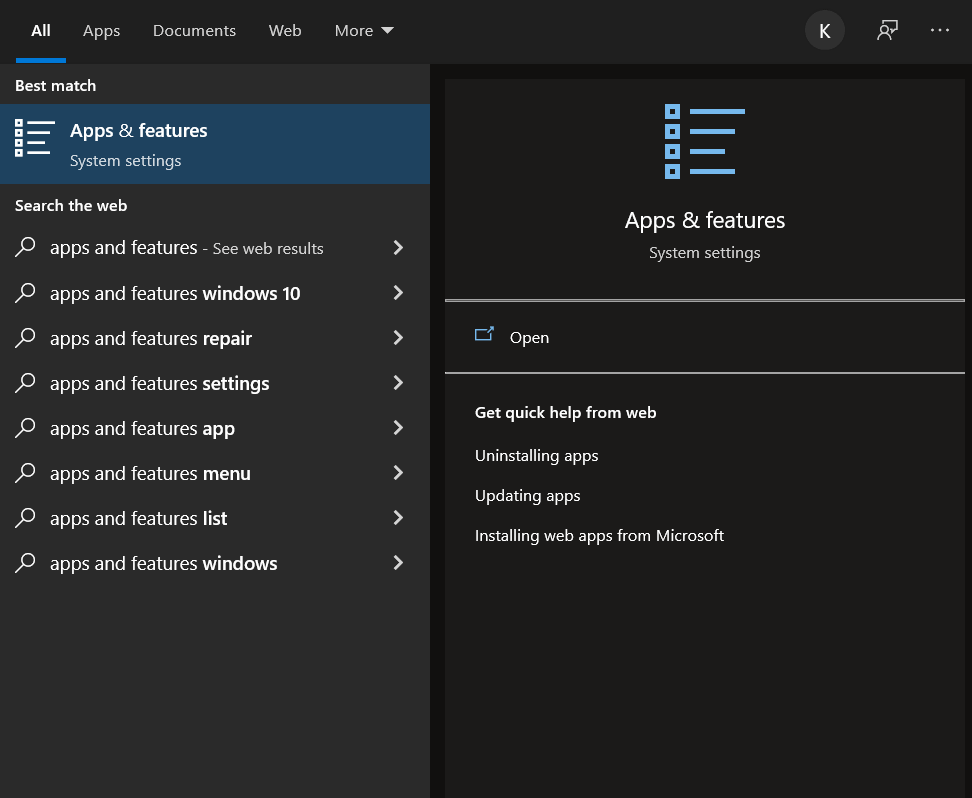This screenshot has height=798, width=972.
Task: Click search icon beside menu suggestion
Action: point(25,473)
